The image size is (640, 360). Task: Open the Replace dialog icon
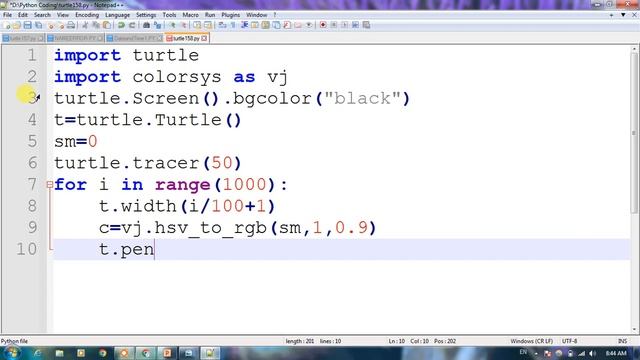tap(157, 25)
